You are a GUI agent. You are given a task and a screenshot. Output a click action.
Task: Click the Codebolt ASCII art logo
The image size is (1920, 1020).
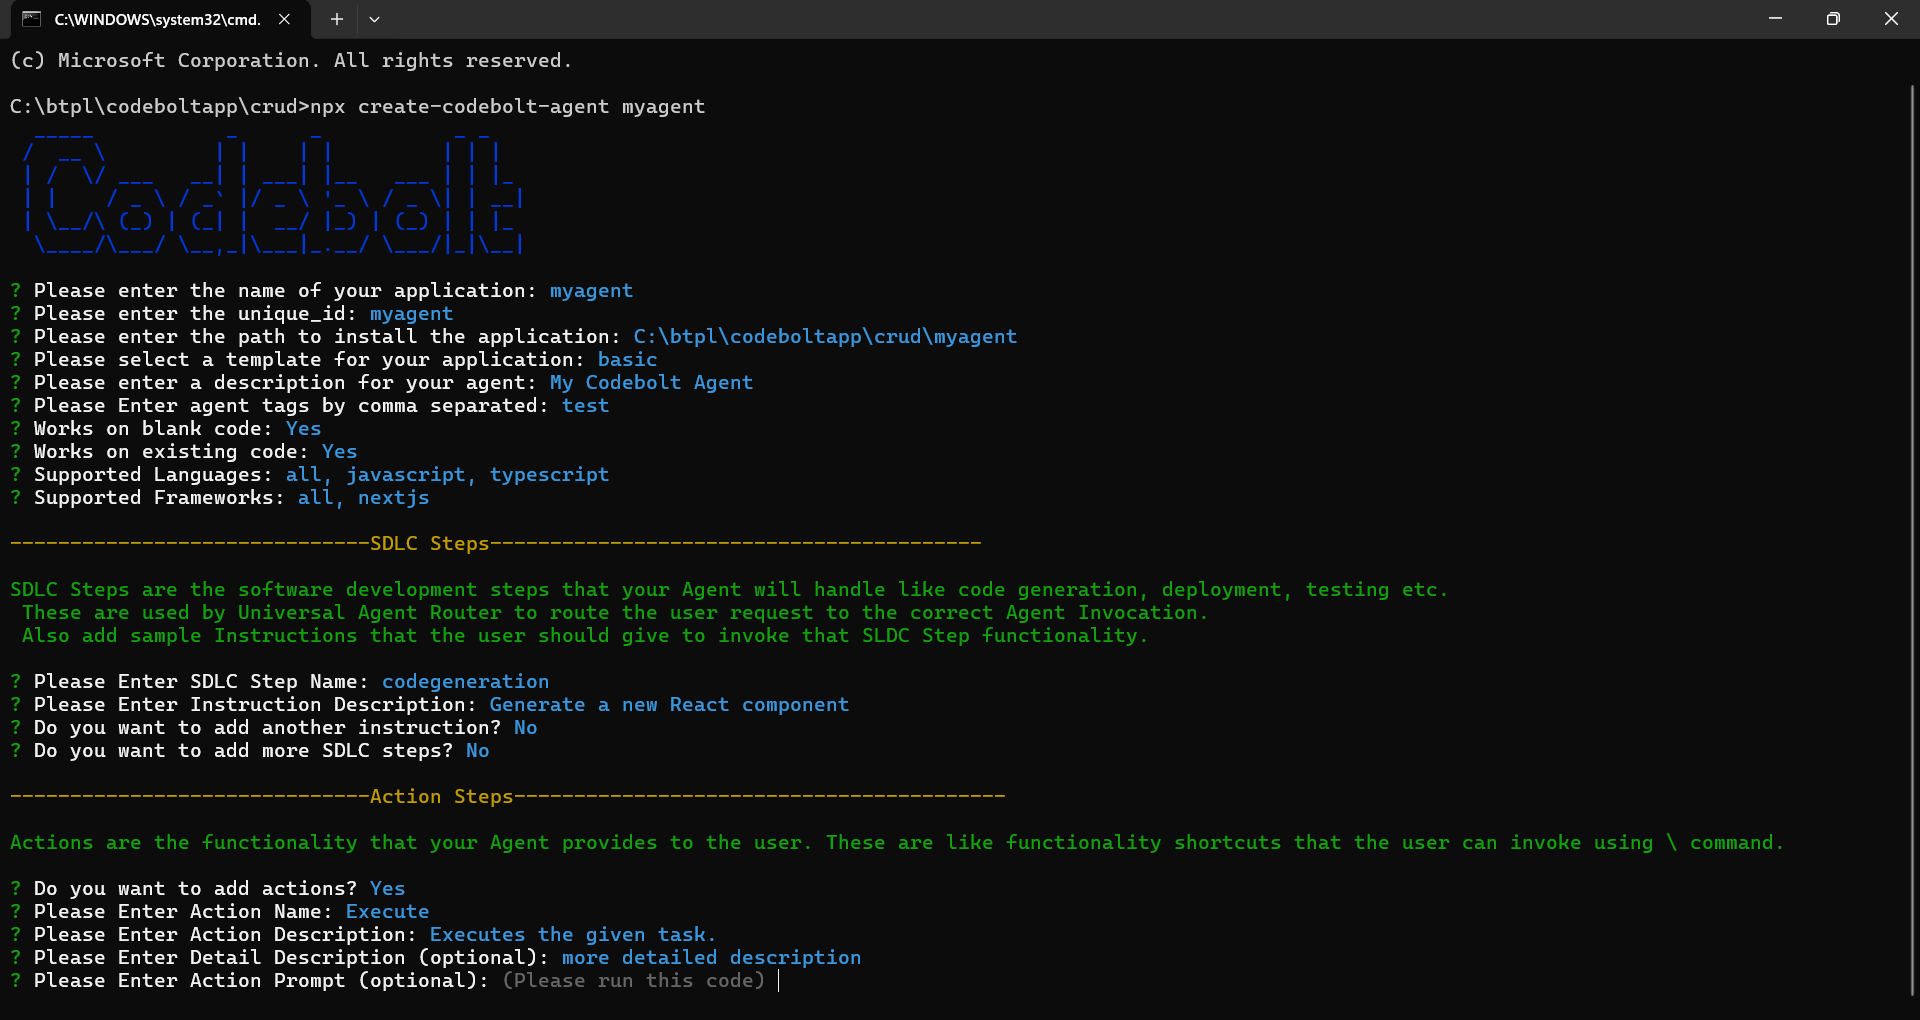[x=272, y=192]
